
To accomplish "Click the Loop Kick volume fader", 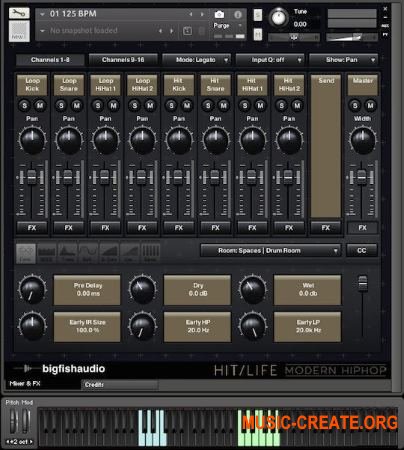I will 32,176.
